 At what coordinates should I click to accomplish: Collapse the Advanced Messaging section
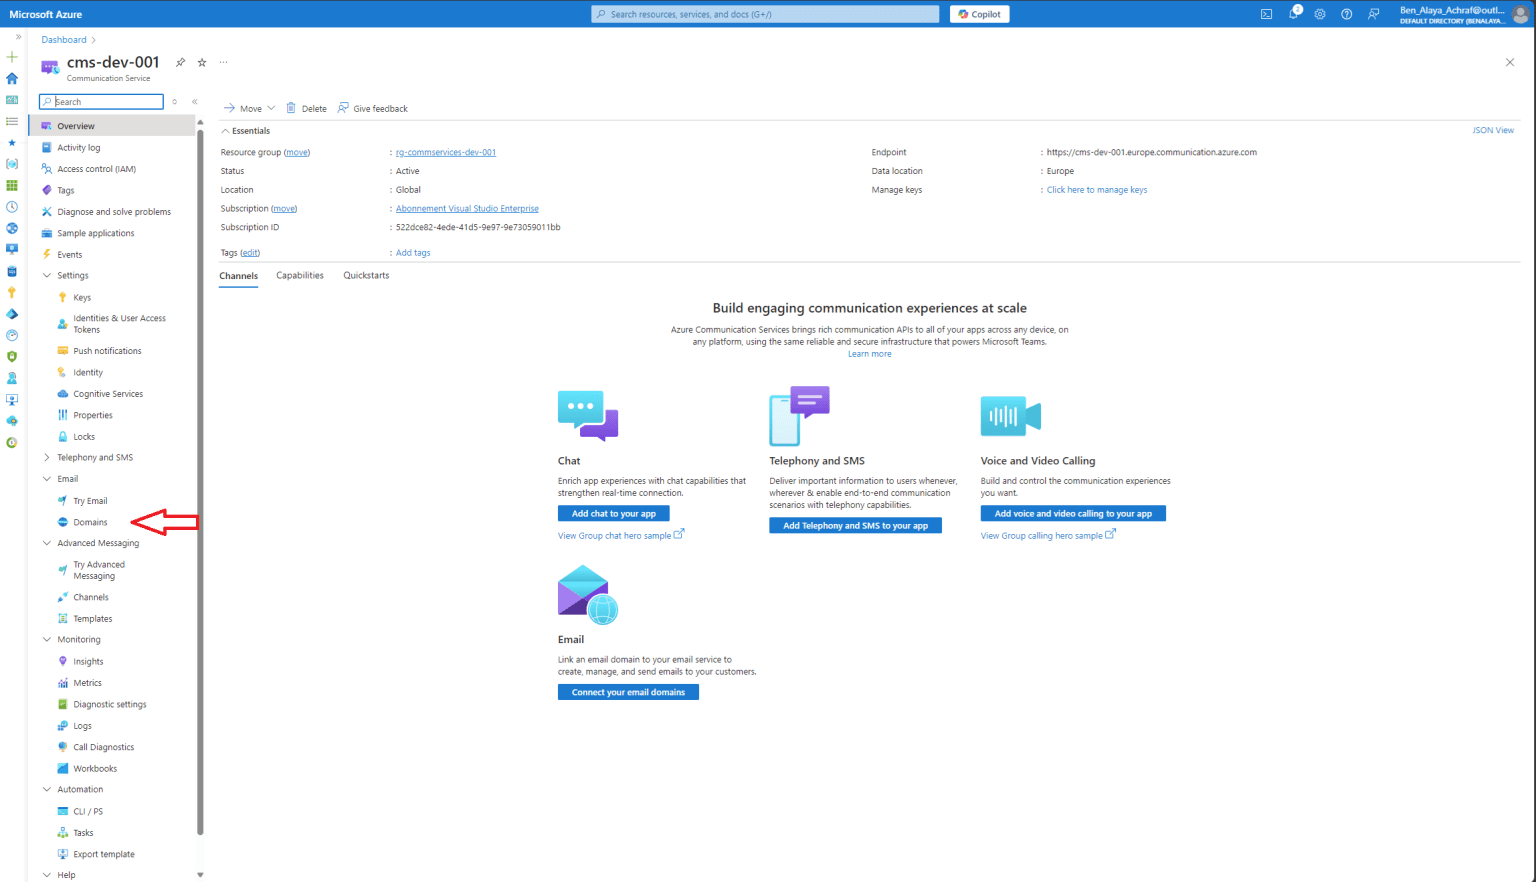point(47,542)
